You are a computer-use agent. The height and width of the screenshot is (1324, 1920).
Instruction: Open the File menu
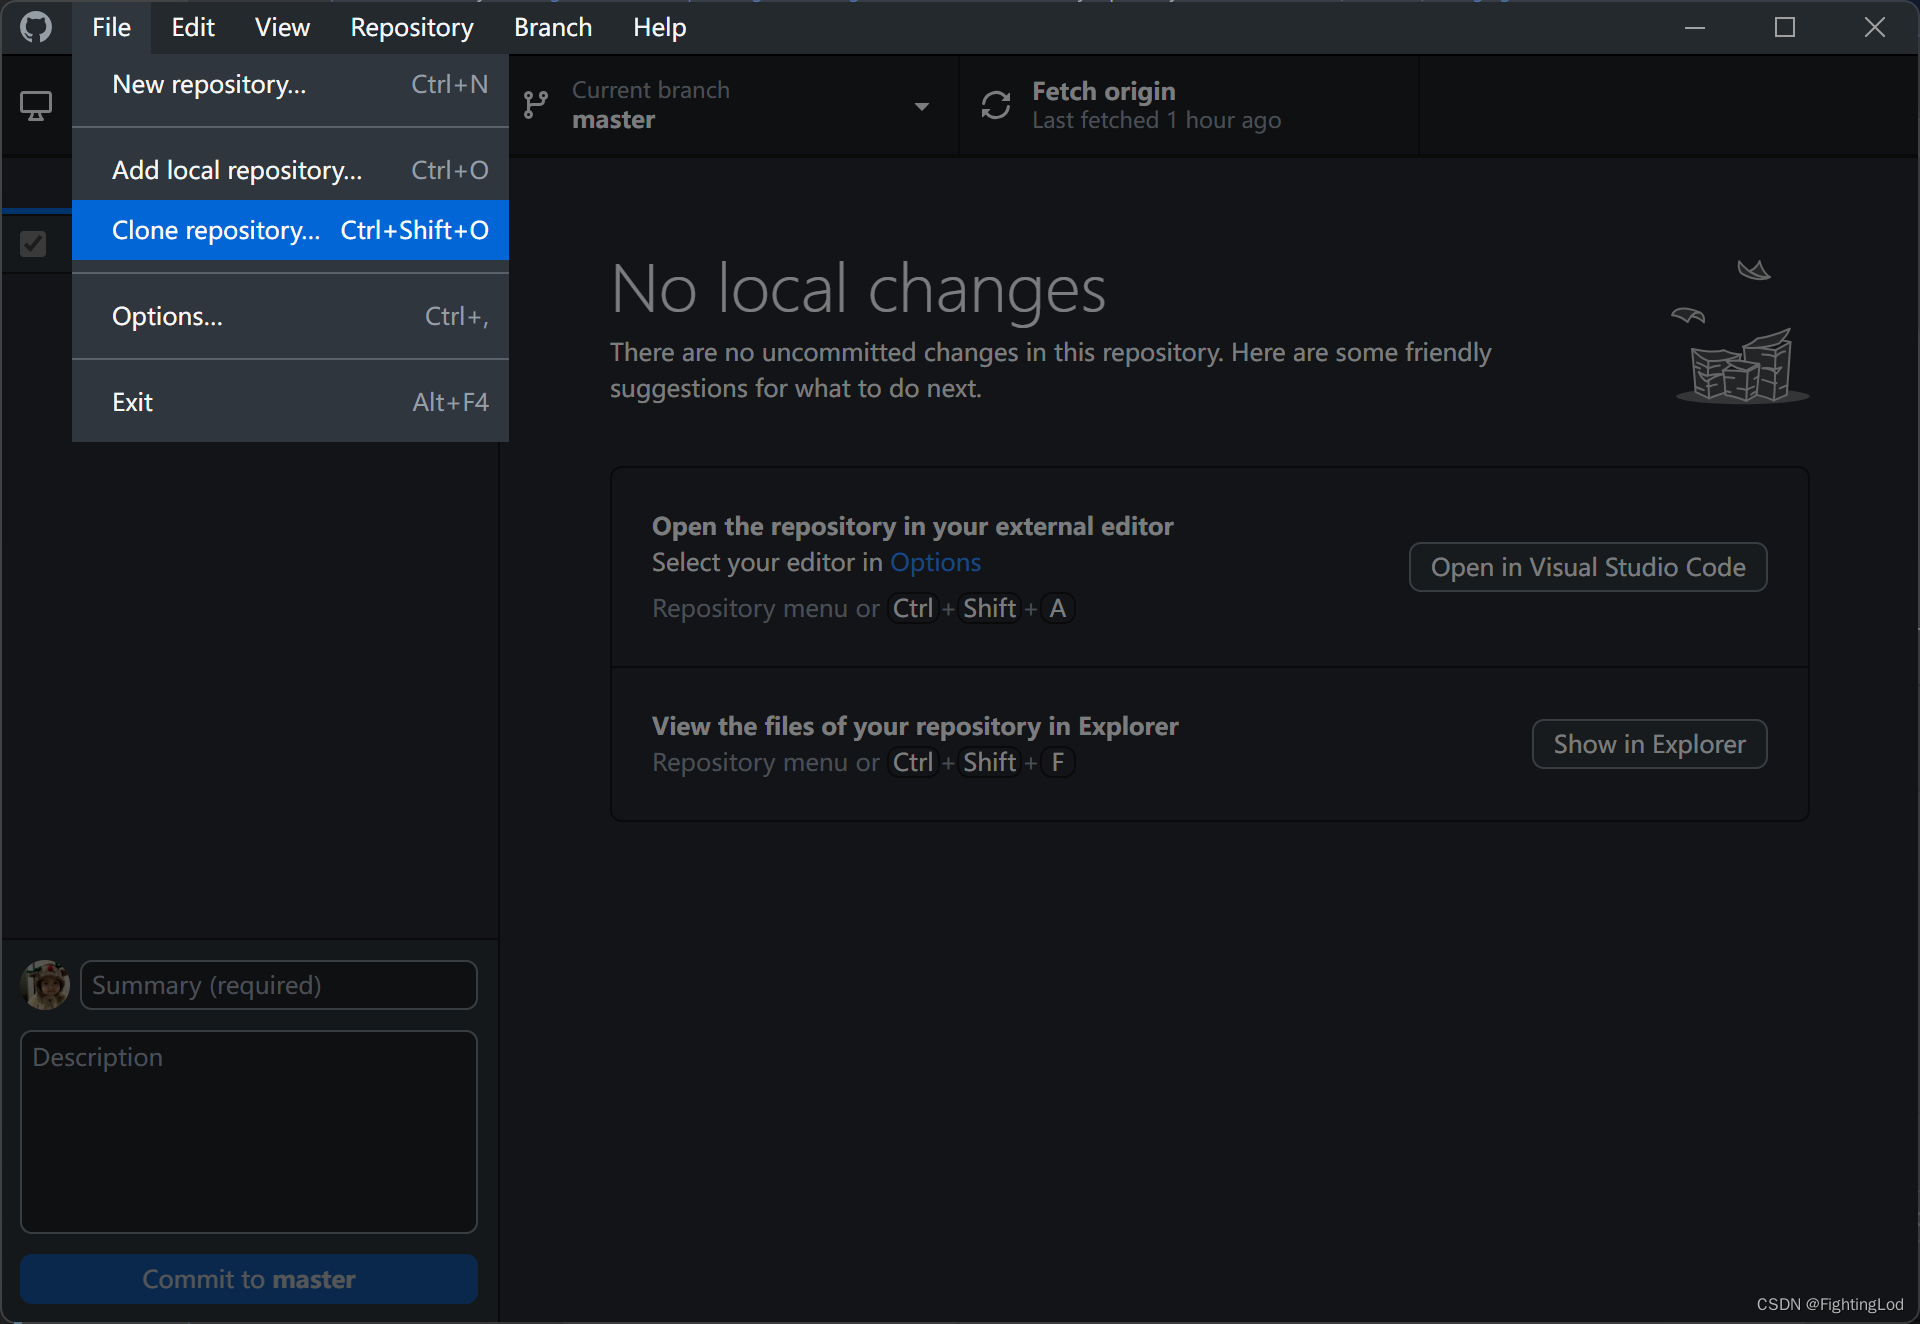(x=111, y=27)
